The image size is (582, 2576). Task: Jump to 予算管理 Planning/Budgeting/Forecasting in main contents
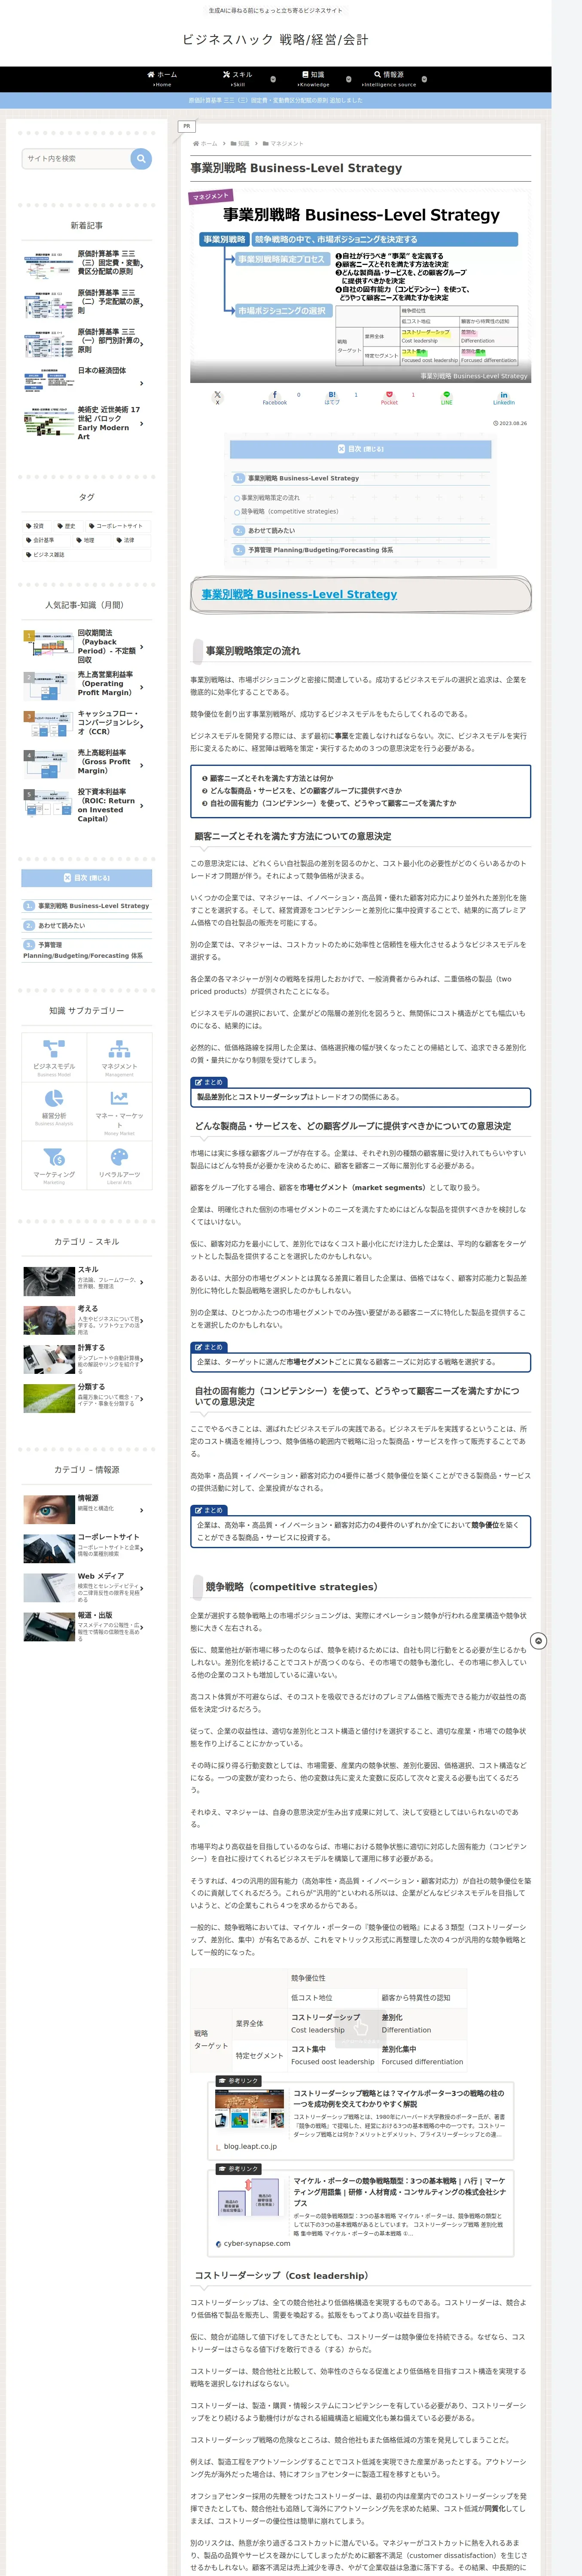pos(320,549)
